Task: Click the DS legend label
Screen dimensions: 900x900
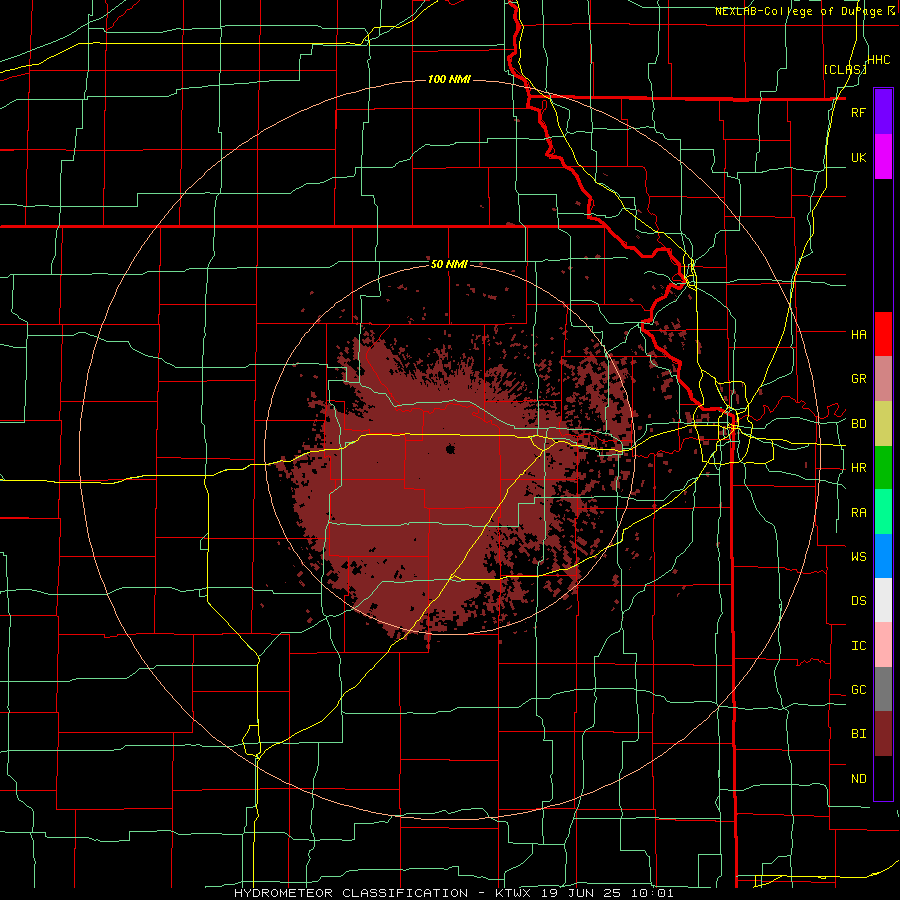Action: [x=858, y=600]
